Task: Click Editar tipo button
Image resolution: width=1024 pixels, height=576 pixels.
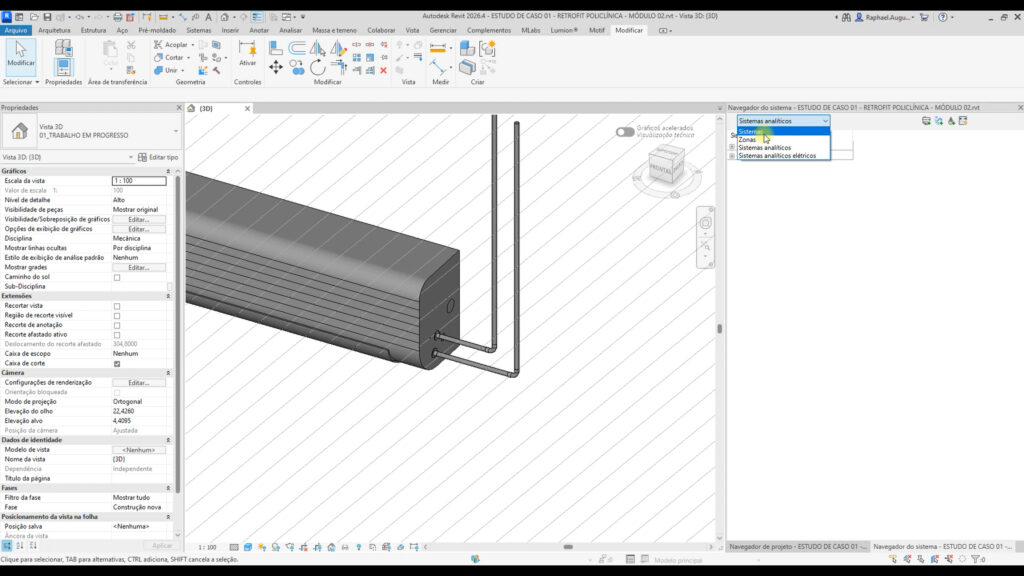Action: coord(158,157)
